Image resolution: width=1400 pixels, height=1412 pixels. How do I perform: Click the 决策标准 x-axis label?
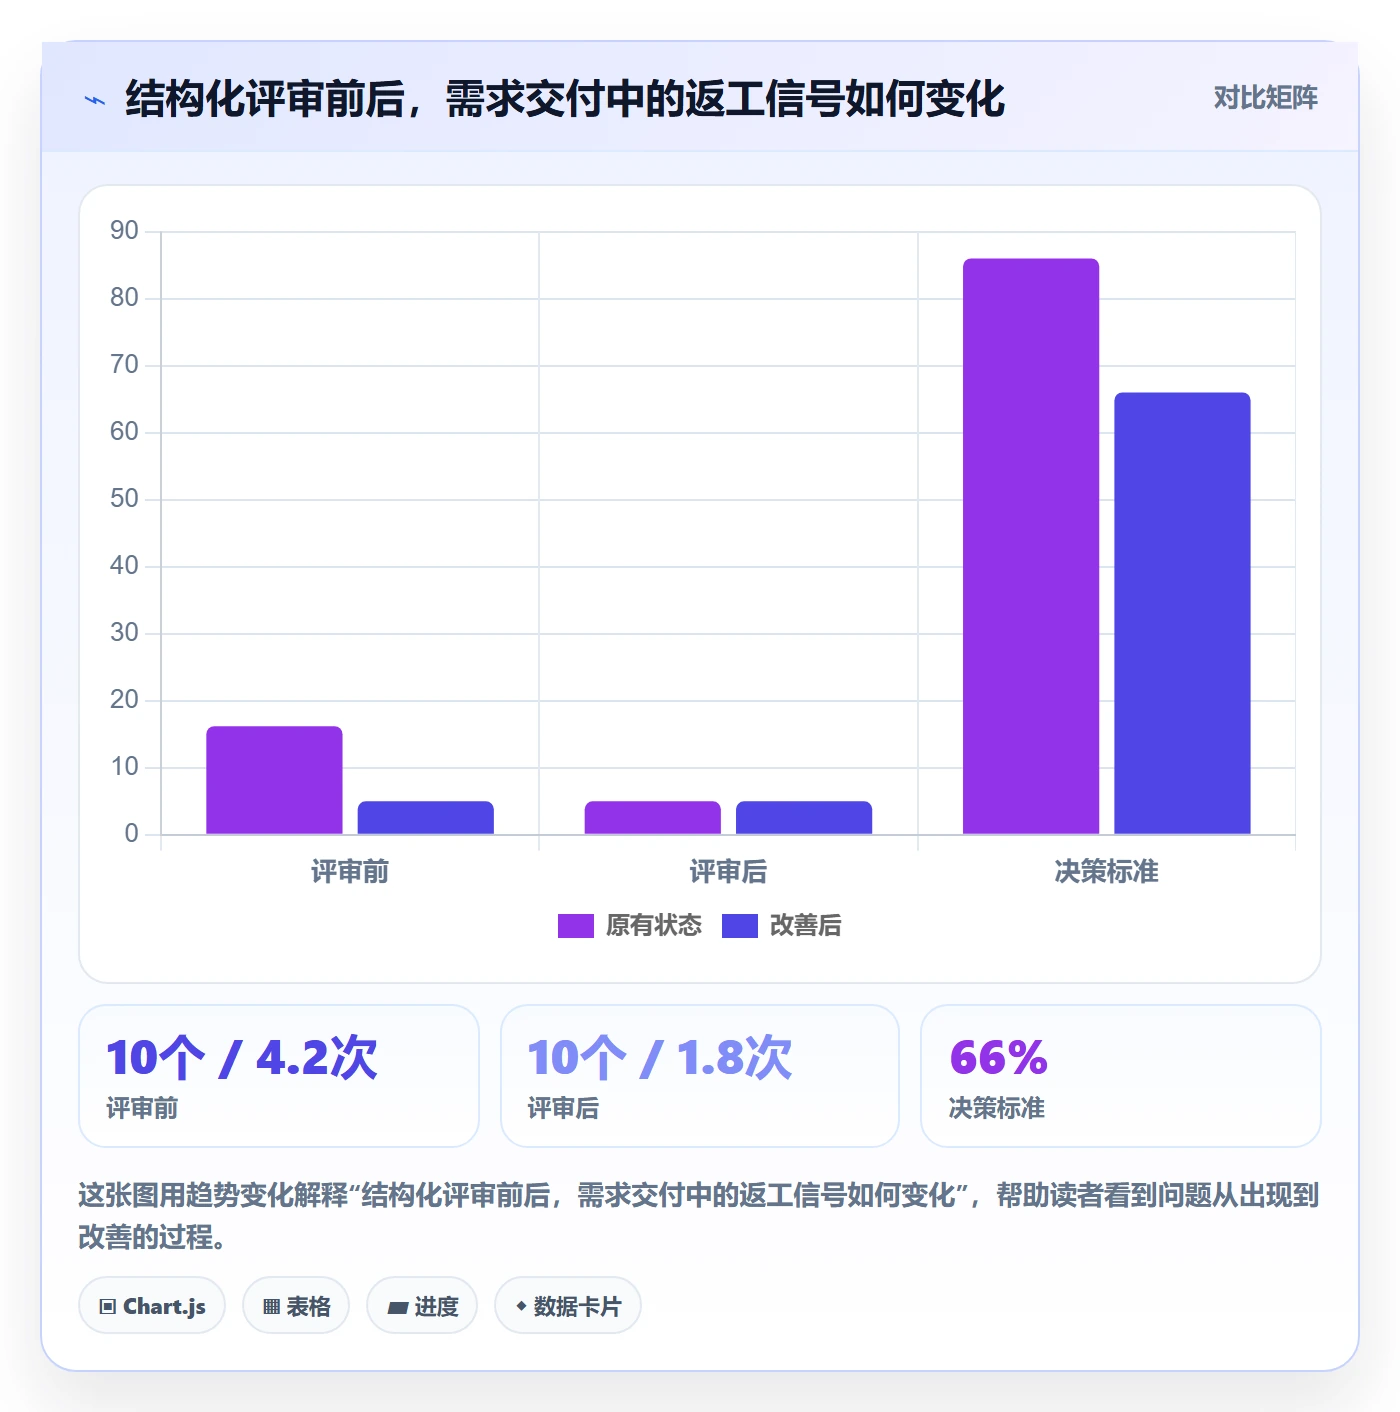1106,872
